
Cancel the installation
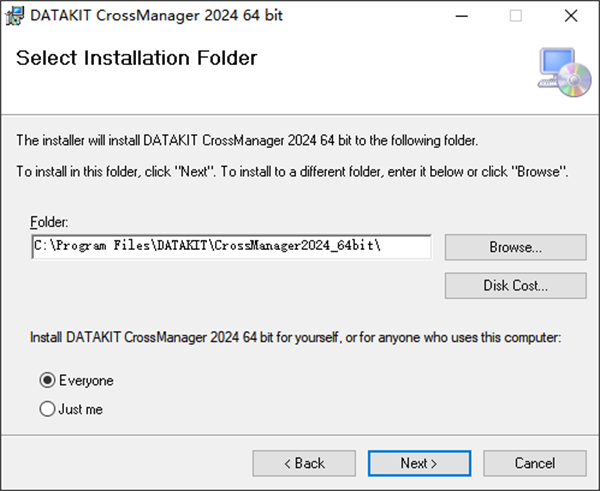click(535, 463)
